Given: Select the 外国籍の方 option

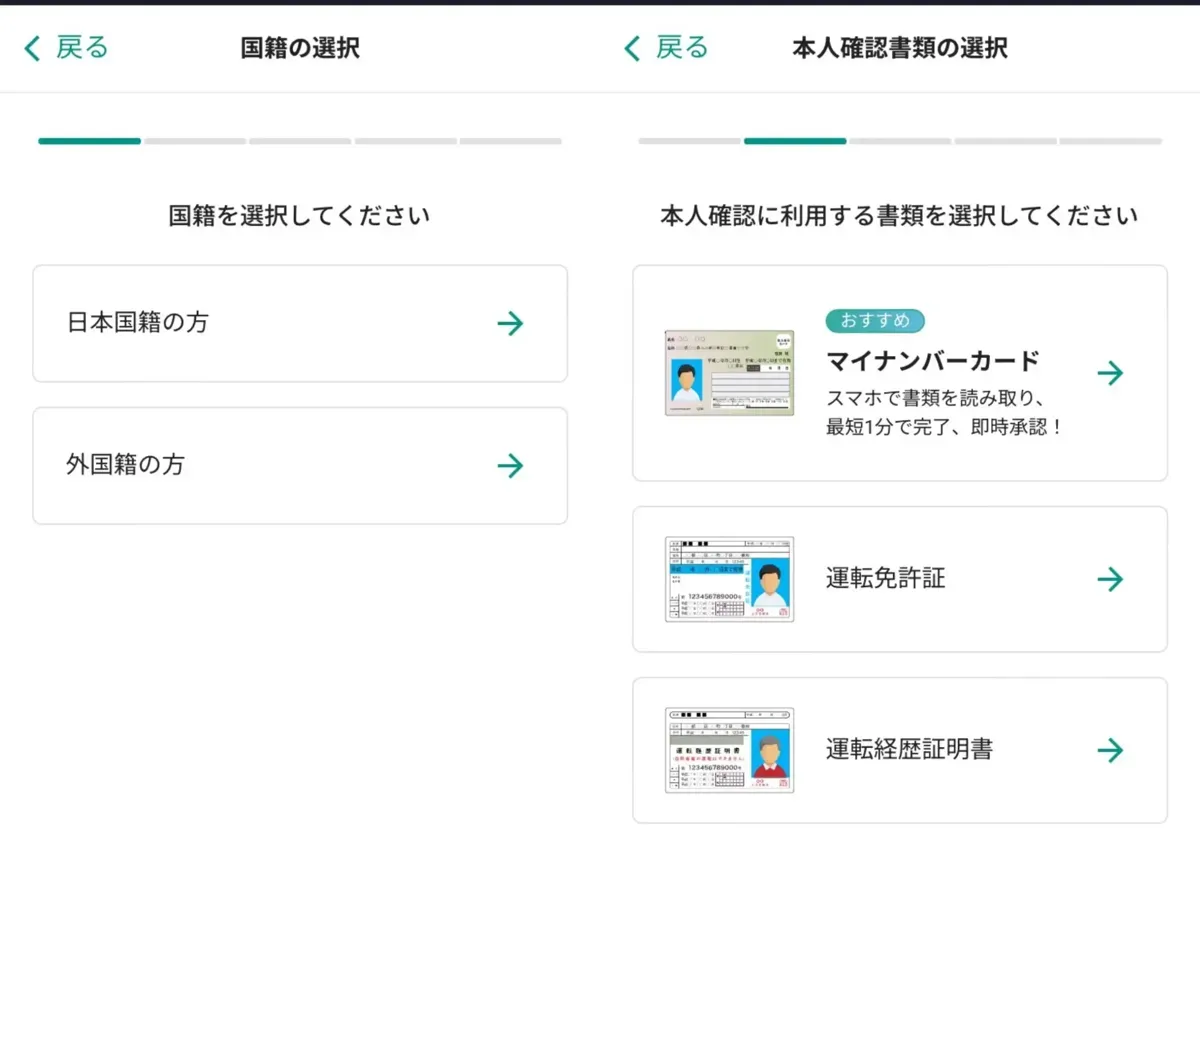Looking at the screenshot, I should (298, 465).
